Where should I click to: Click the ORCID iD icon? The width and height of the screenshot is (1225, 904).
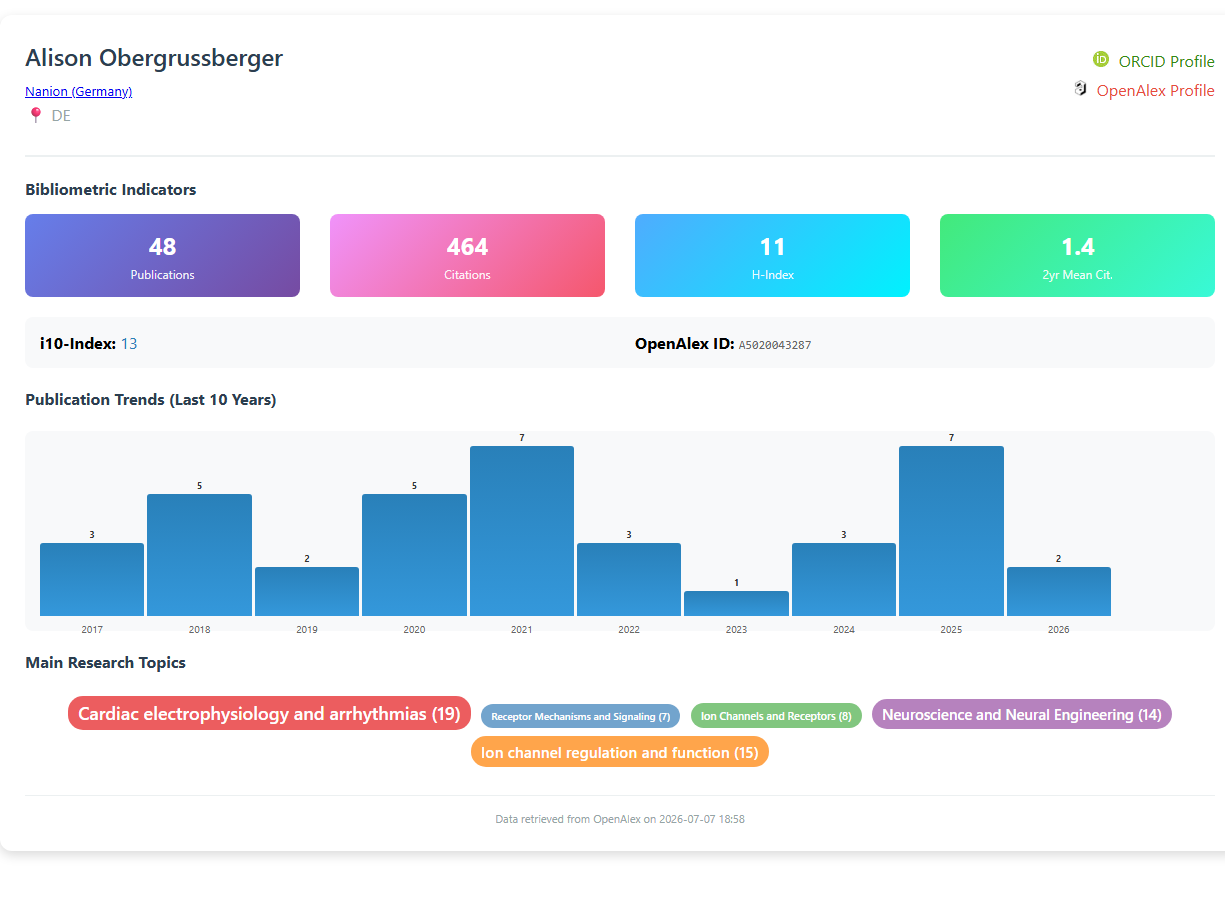point(1101,60)
